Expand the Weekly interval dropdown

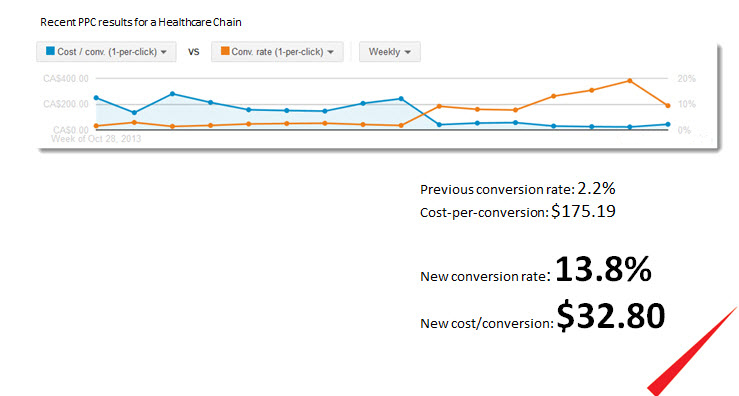pyautogui.click(x=390, y=52)
